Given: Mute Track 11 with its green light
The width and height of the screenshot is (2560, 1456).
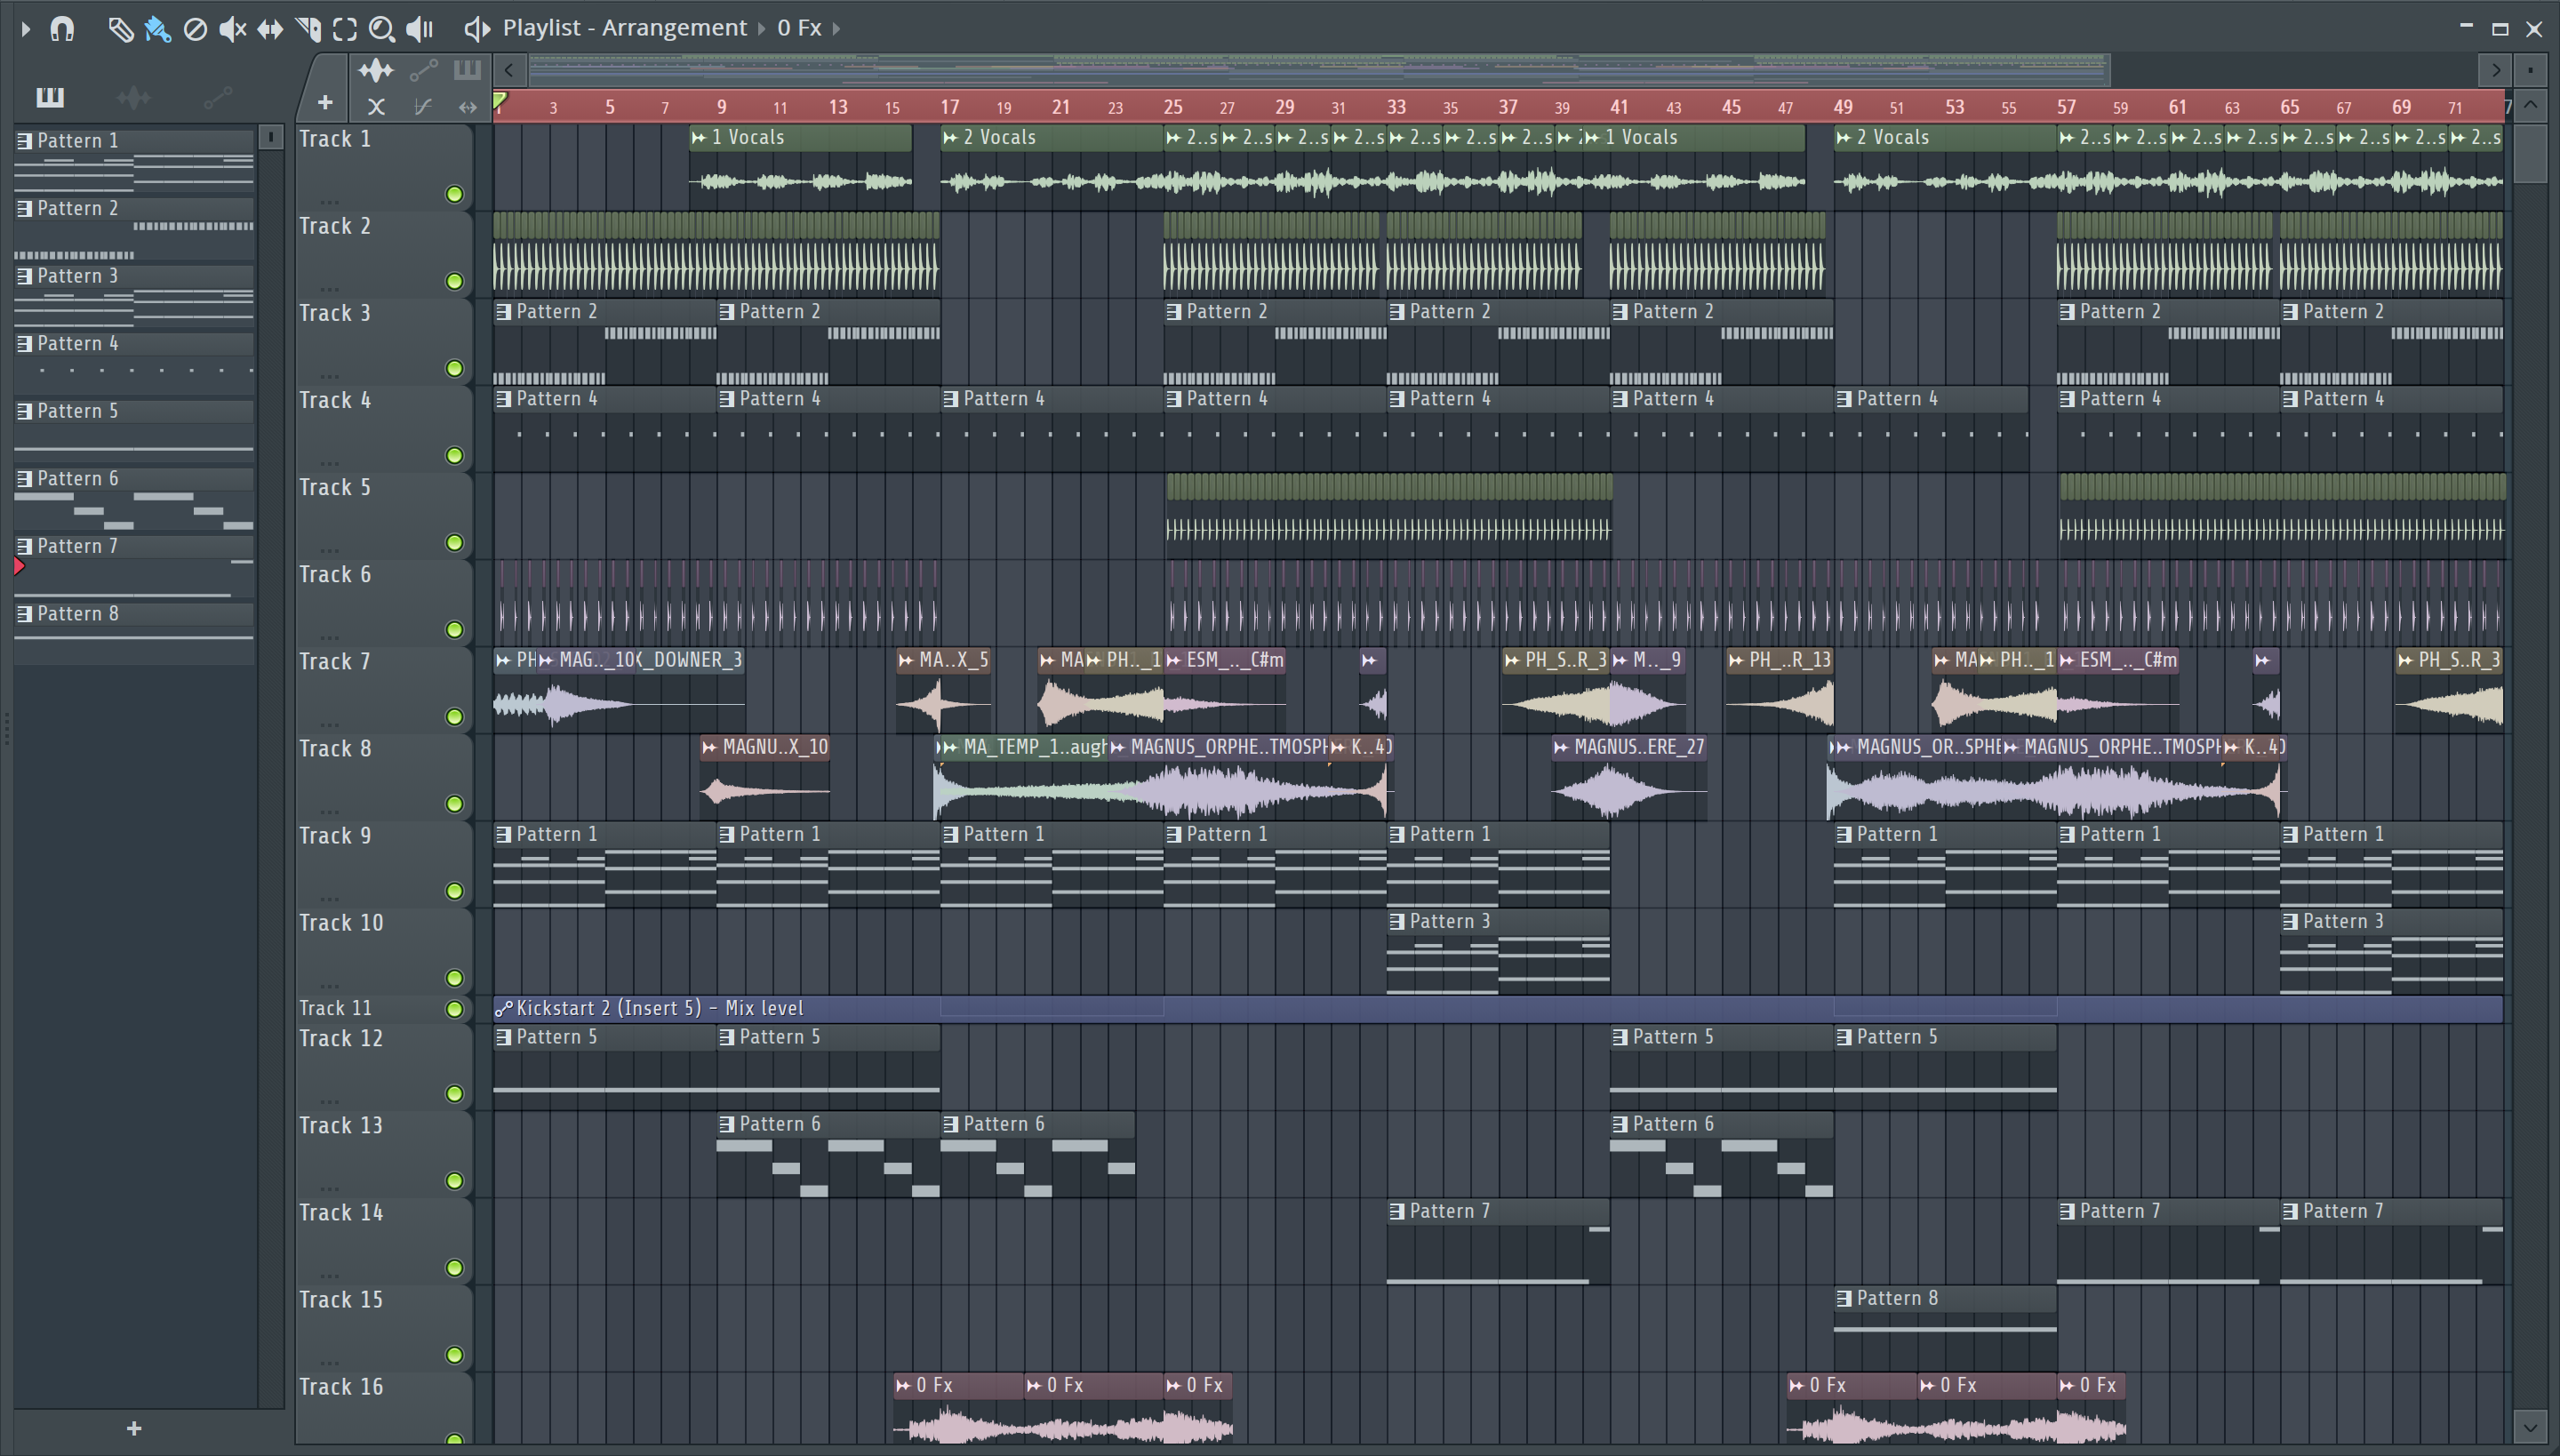Looking at the screenshot, I should [454, 1009].
